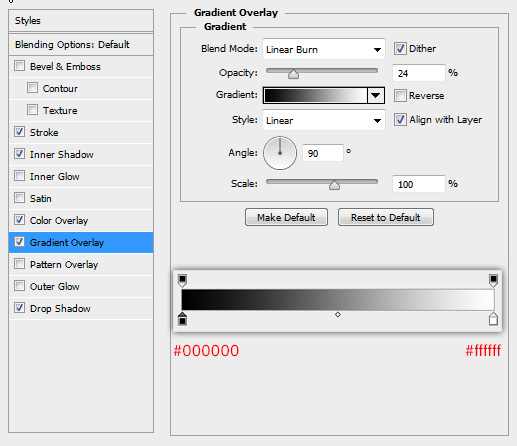Select the Drop Shadow style label
Image resolution: width=517 pixels, height=446 pixels.
pos(60,309)
